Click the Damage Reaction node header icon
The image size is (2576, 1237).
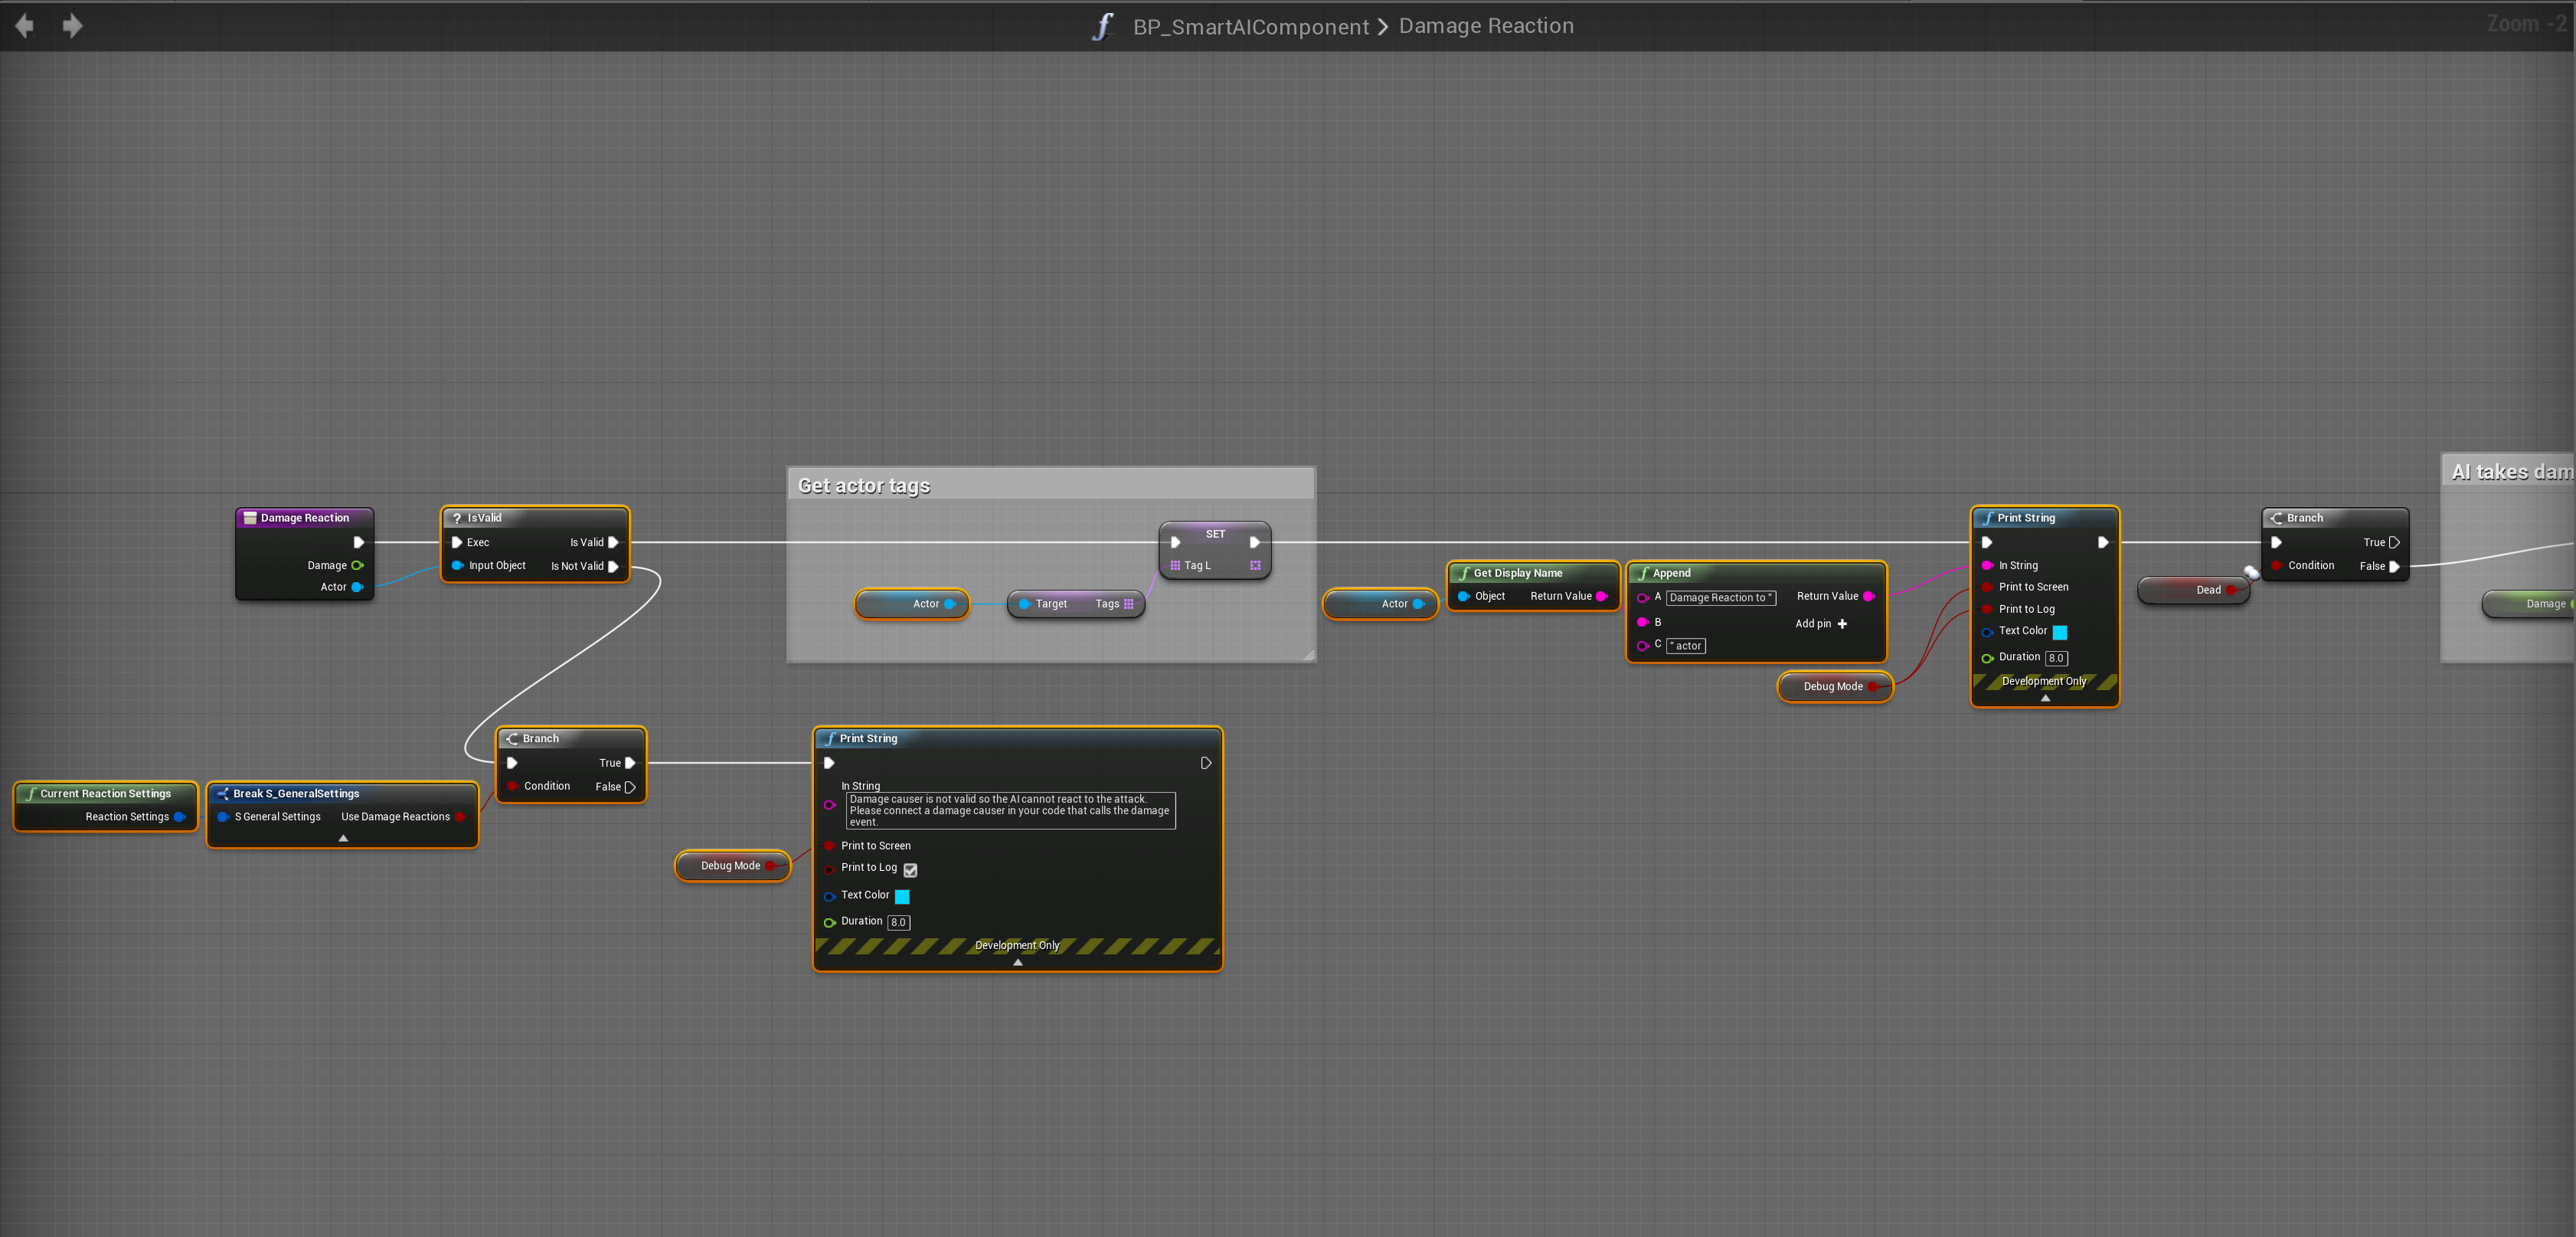click(x=250, y=518)
